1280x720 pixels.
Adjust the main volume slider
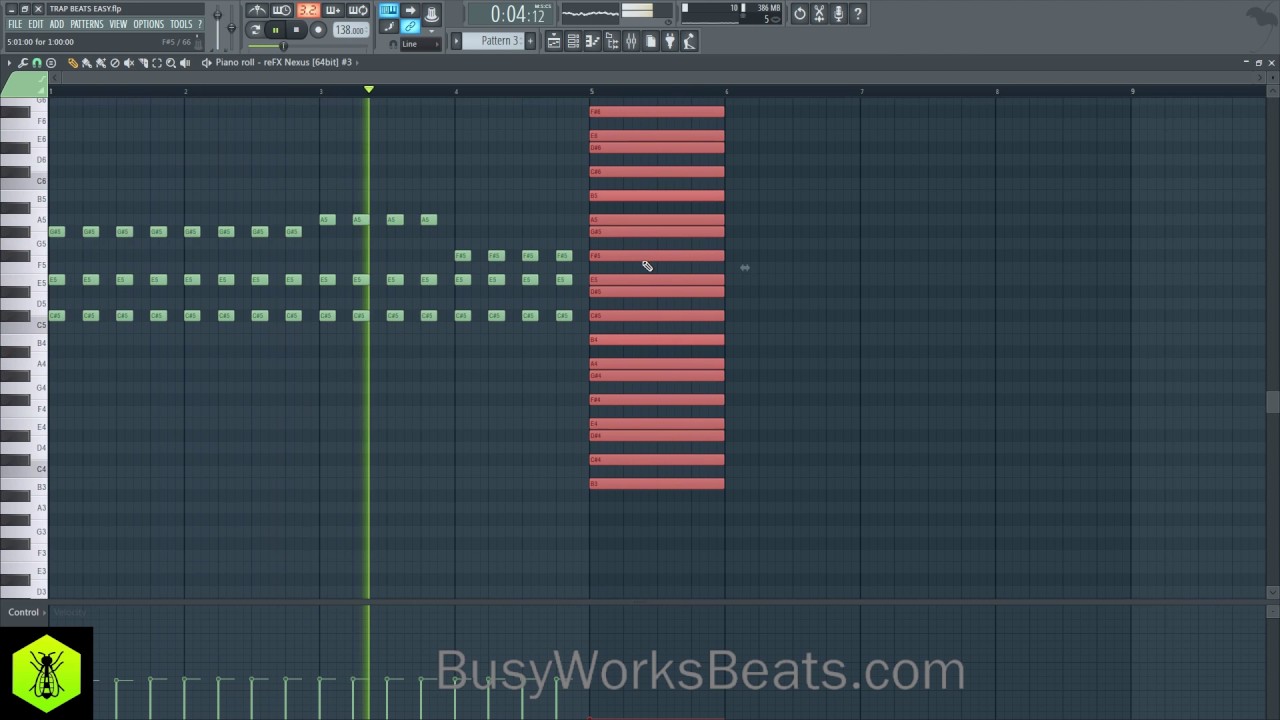217,26
